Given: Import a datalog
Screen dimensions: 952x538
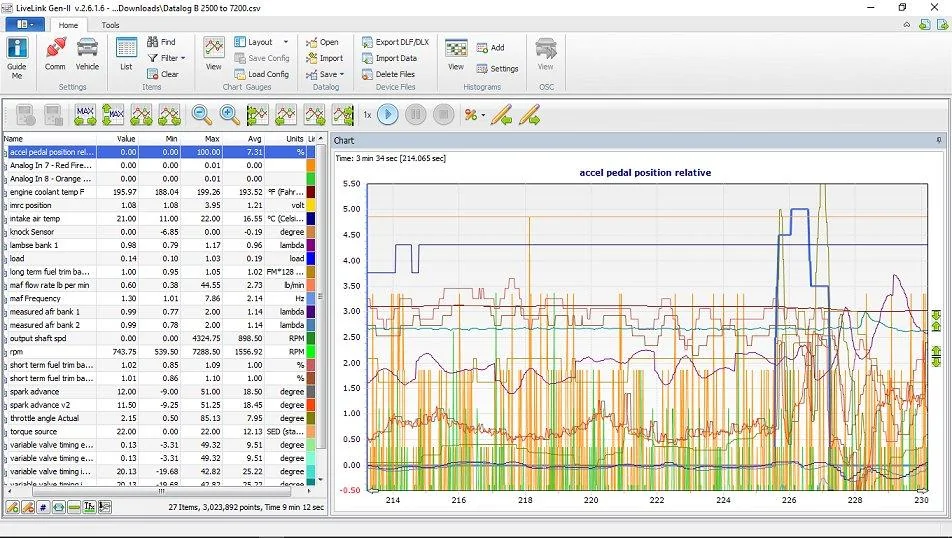Looking at the screenshot, I should tap(324, 58).
